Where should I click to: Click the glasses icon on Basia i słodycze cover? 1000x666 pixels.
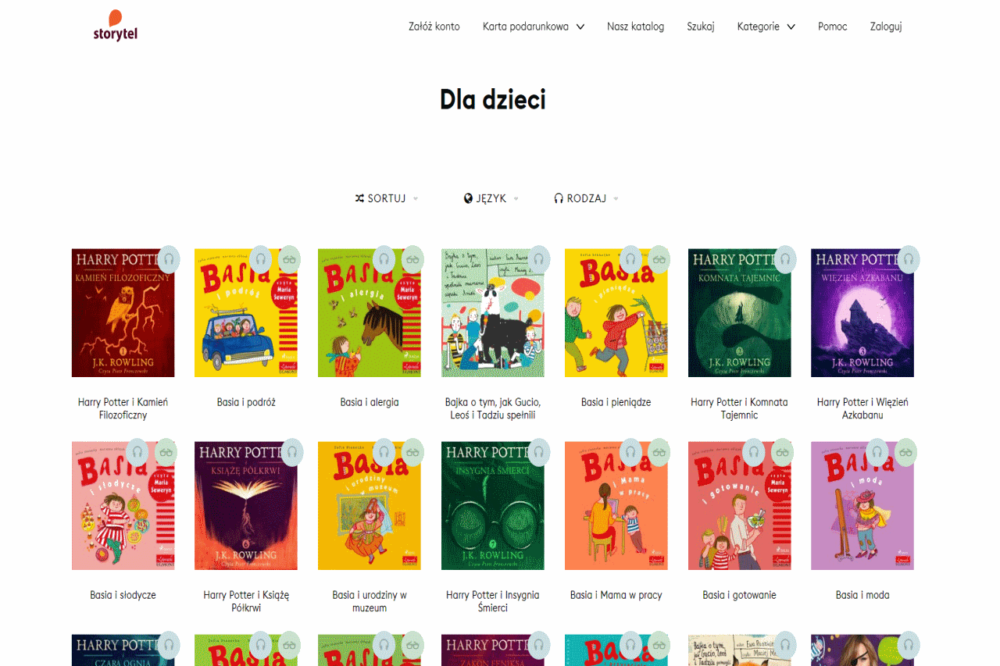coord(166,452)
